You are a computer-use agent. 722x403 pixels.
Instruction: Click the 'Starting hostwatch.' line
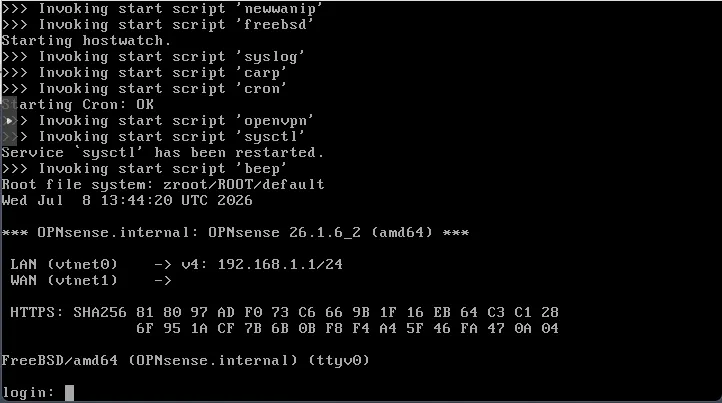[87, 41]
